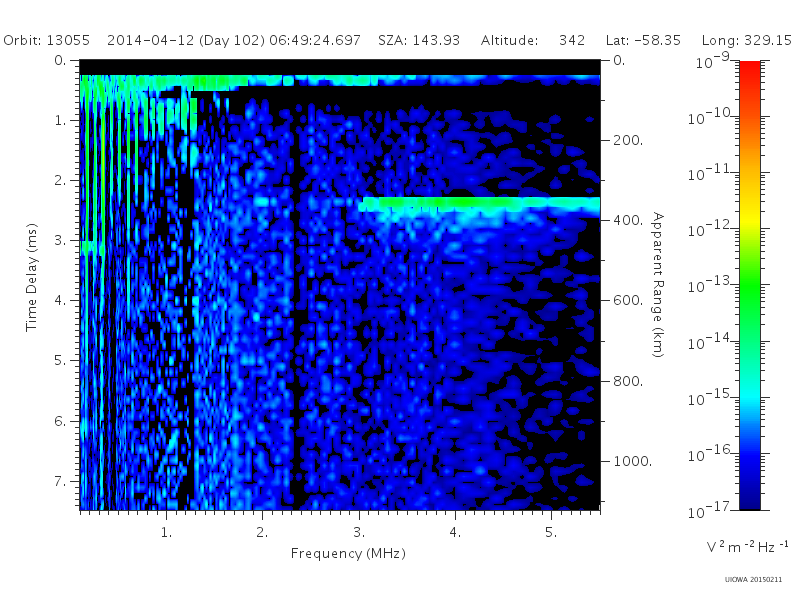
Task: Click the 7. time delay tick label
Action: click(60, 481)
